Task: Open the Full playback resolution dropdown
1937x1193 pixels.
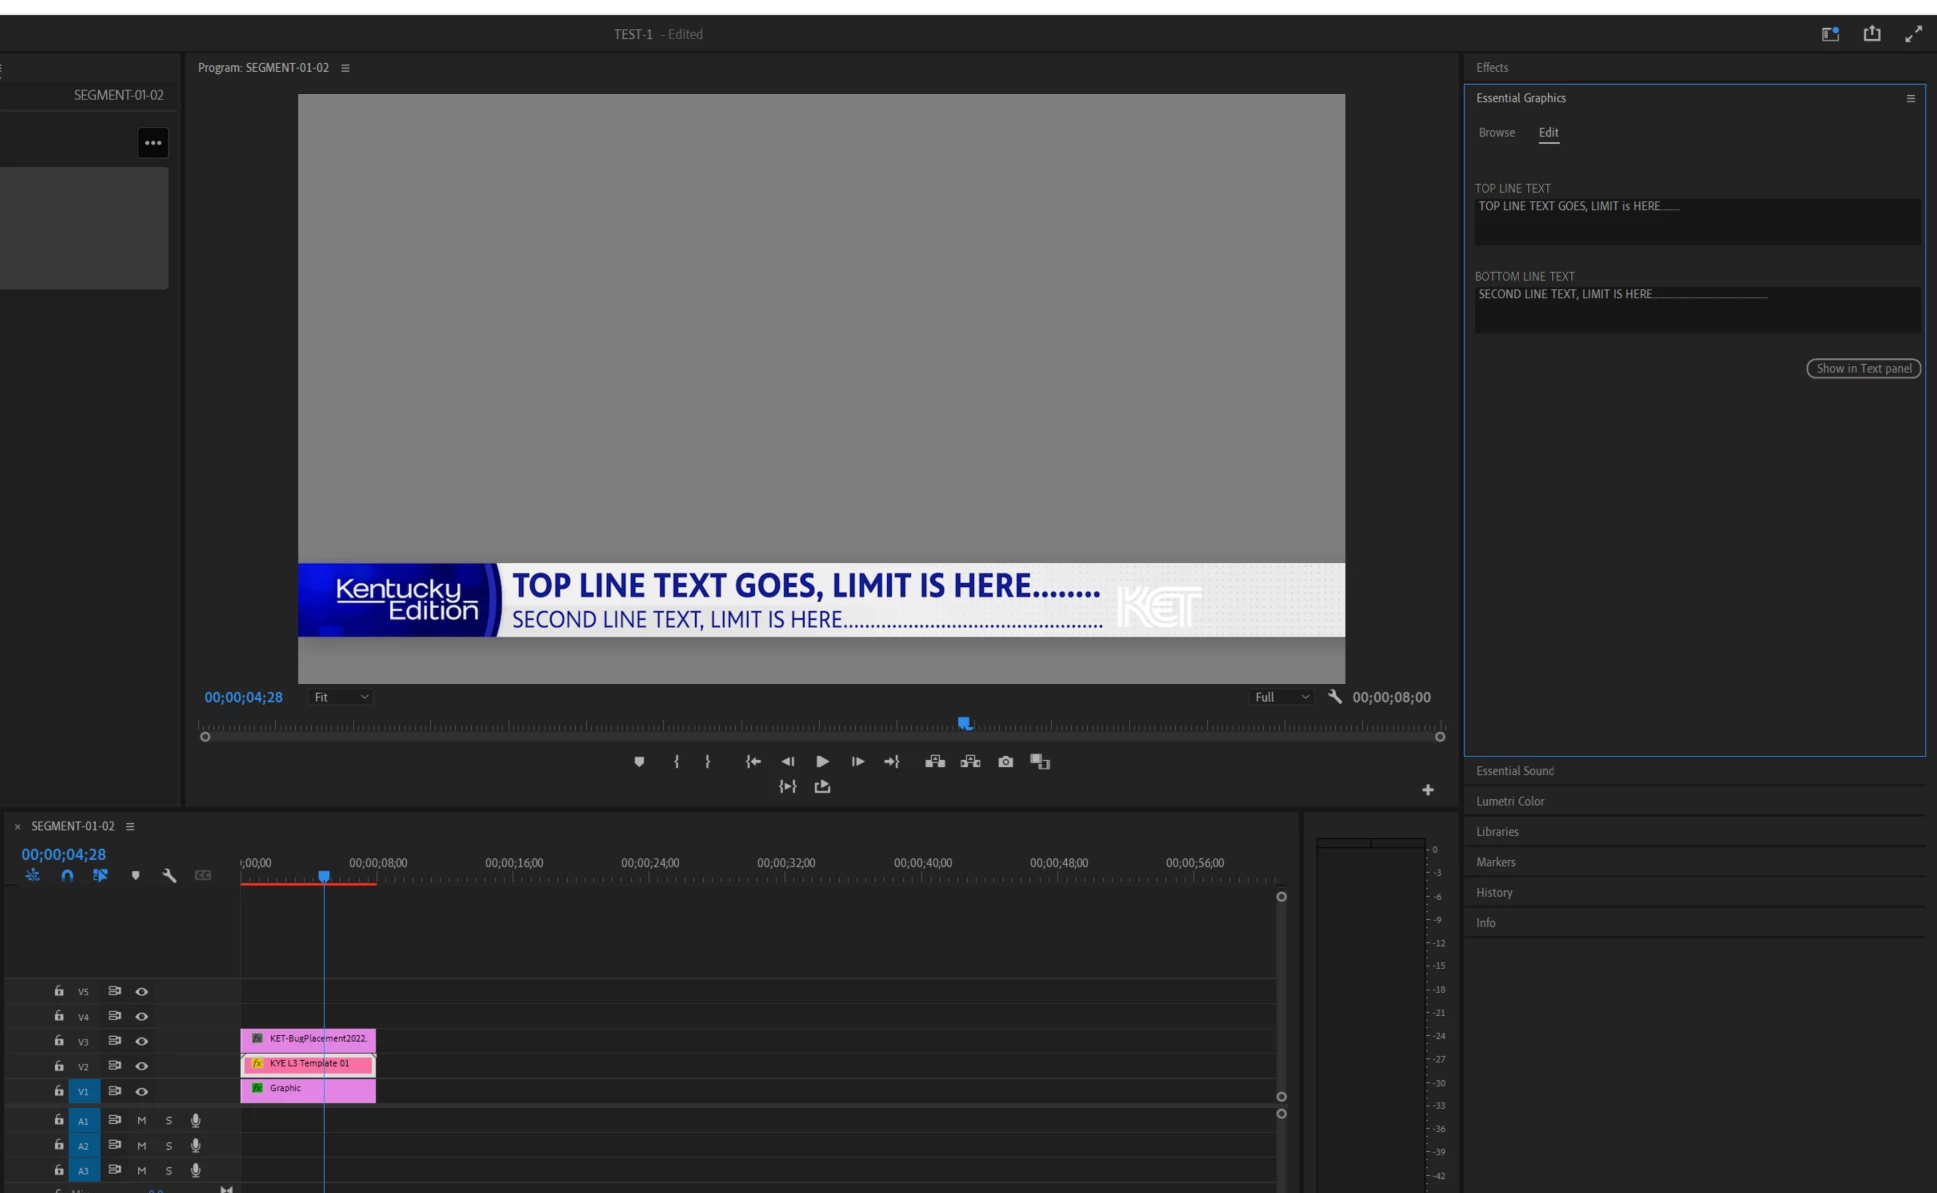Action: [1281, 697]
